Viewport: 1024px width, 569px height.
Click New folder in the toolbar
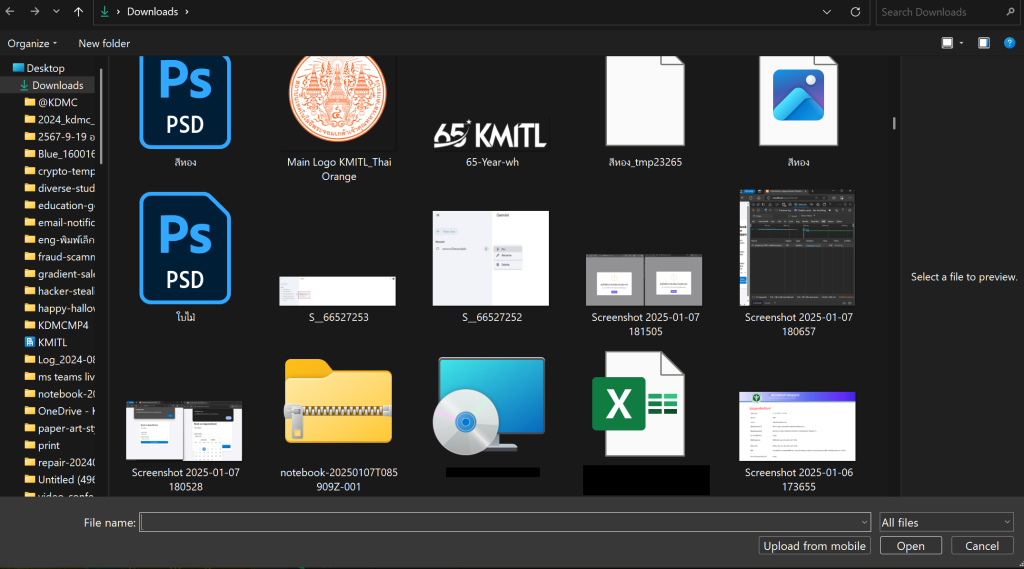(x=104, y=43)
